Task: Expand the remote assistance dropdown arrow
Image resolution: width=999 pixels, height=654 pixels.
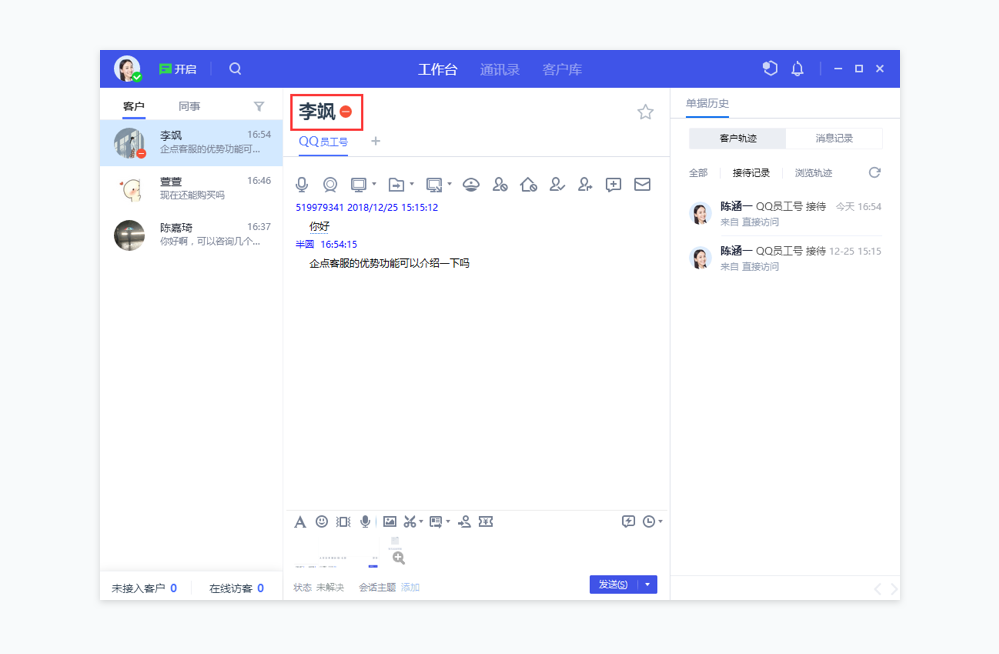Action: pyautogui.click(x=449, y=184)
